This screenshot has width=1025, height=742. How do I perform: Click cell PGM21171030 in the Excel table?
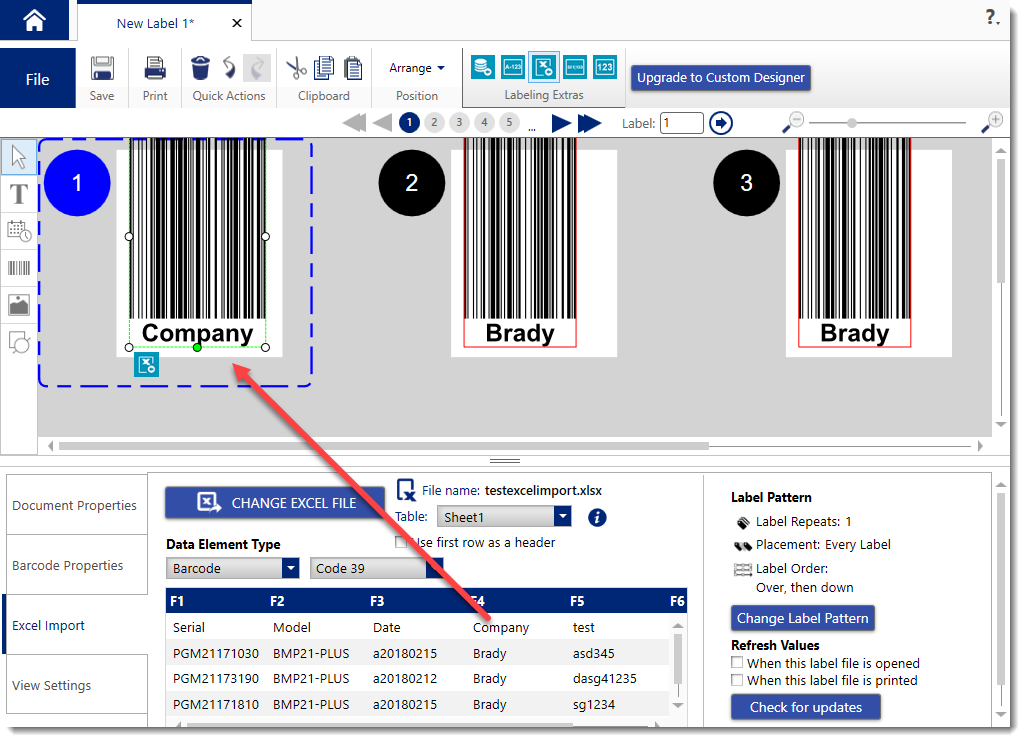point(216,653)
